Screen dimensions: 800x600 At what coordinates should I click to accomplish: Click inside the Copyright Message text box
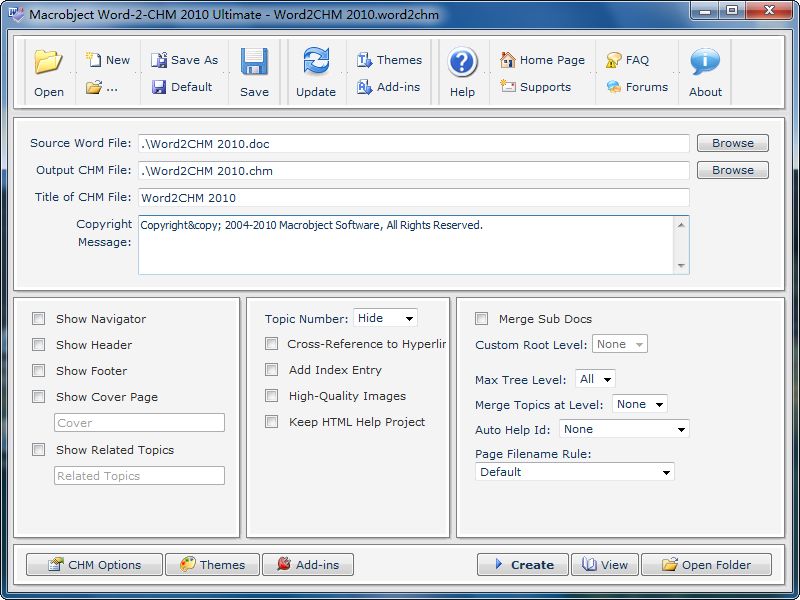(406, 245)
